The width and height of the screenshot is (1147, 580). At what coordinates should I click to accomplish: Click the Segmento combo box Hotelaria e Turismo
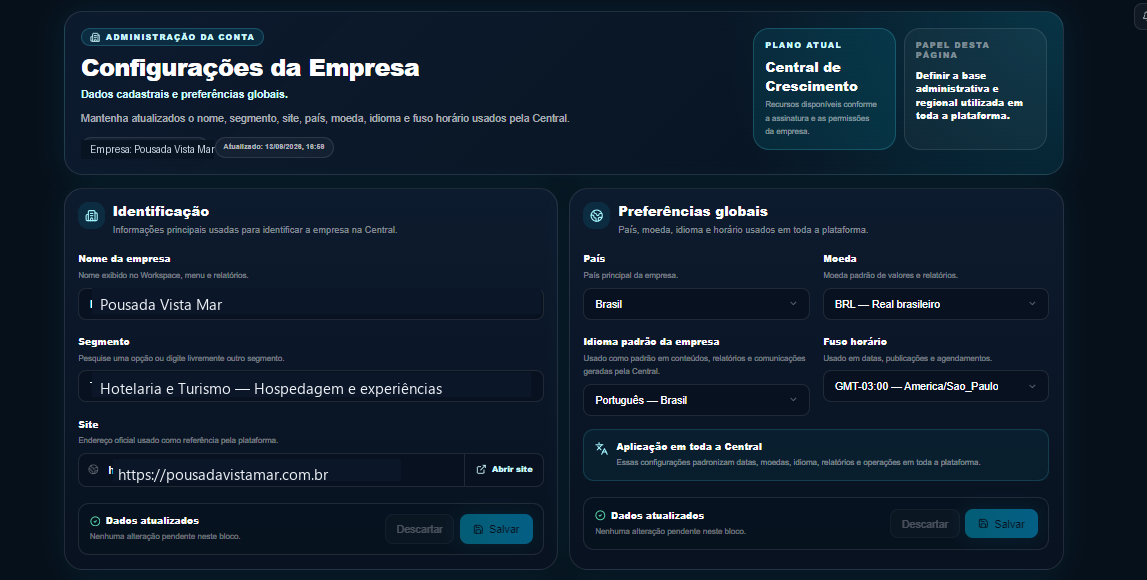pyautogui.click(x=311, y=386)
